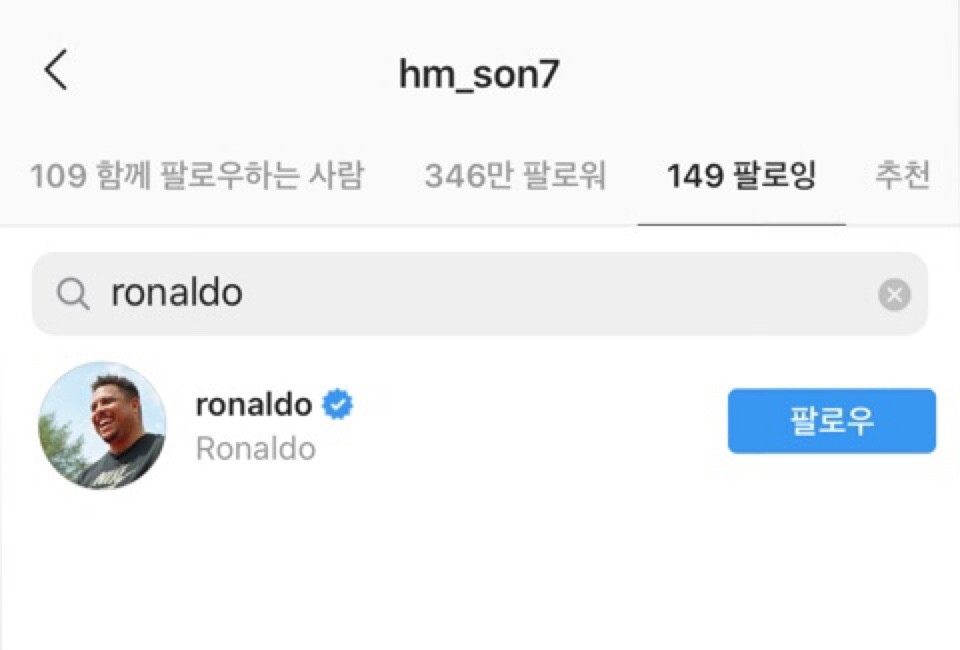View the suggested accounts (추천) list
Image resolution: width=960 pixels, height=650 pixels.
tap(902, 176)
